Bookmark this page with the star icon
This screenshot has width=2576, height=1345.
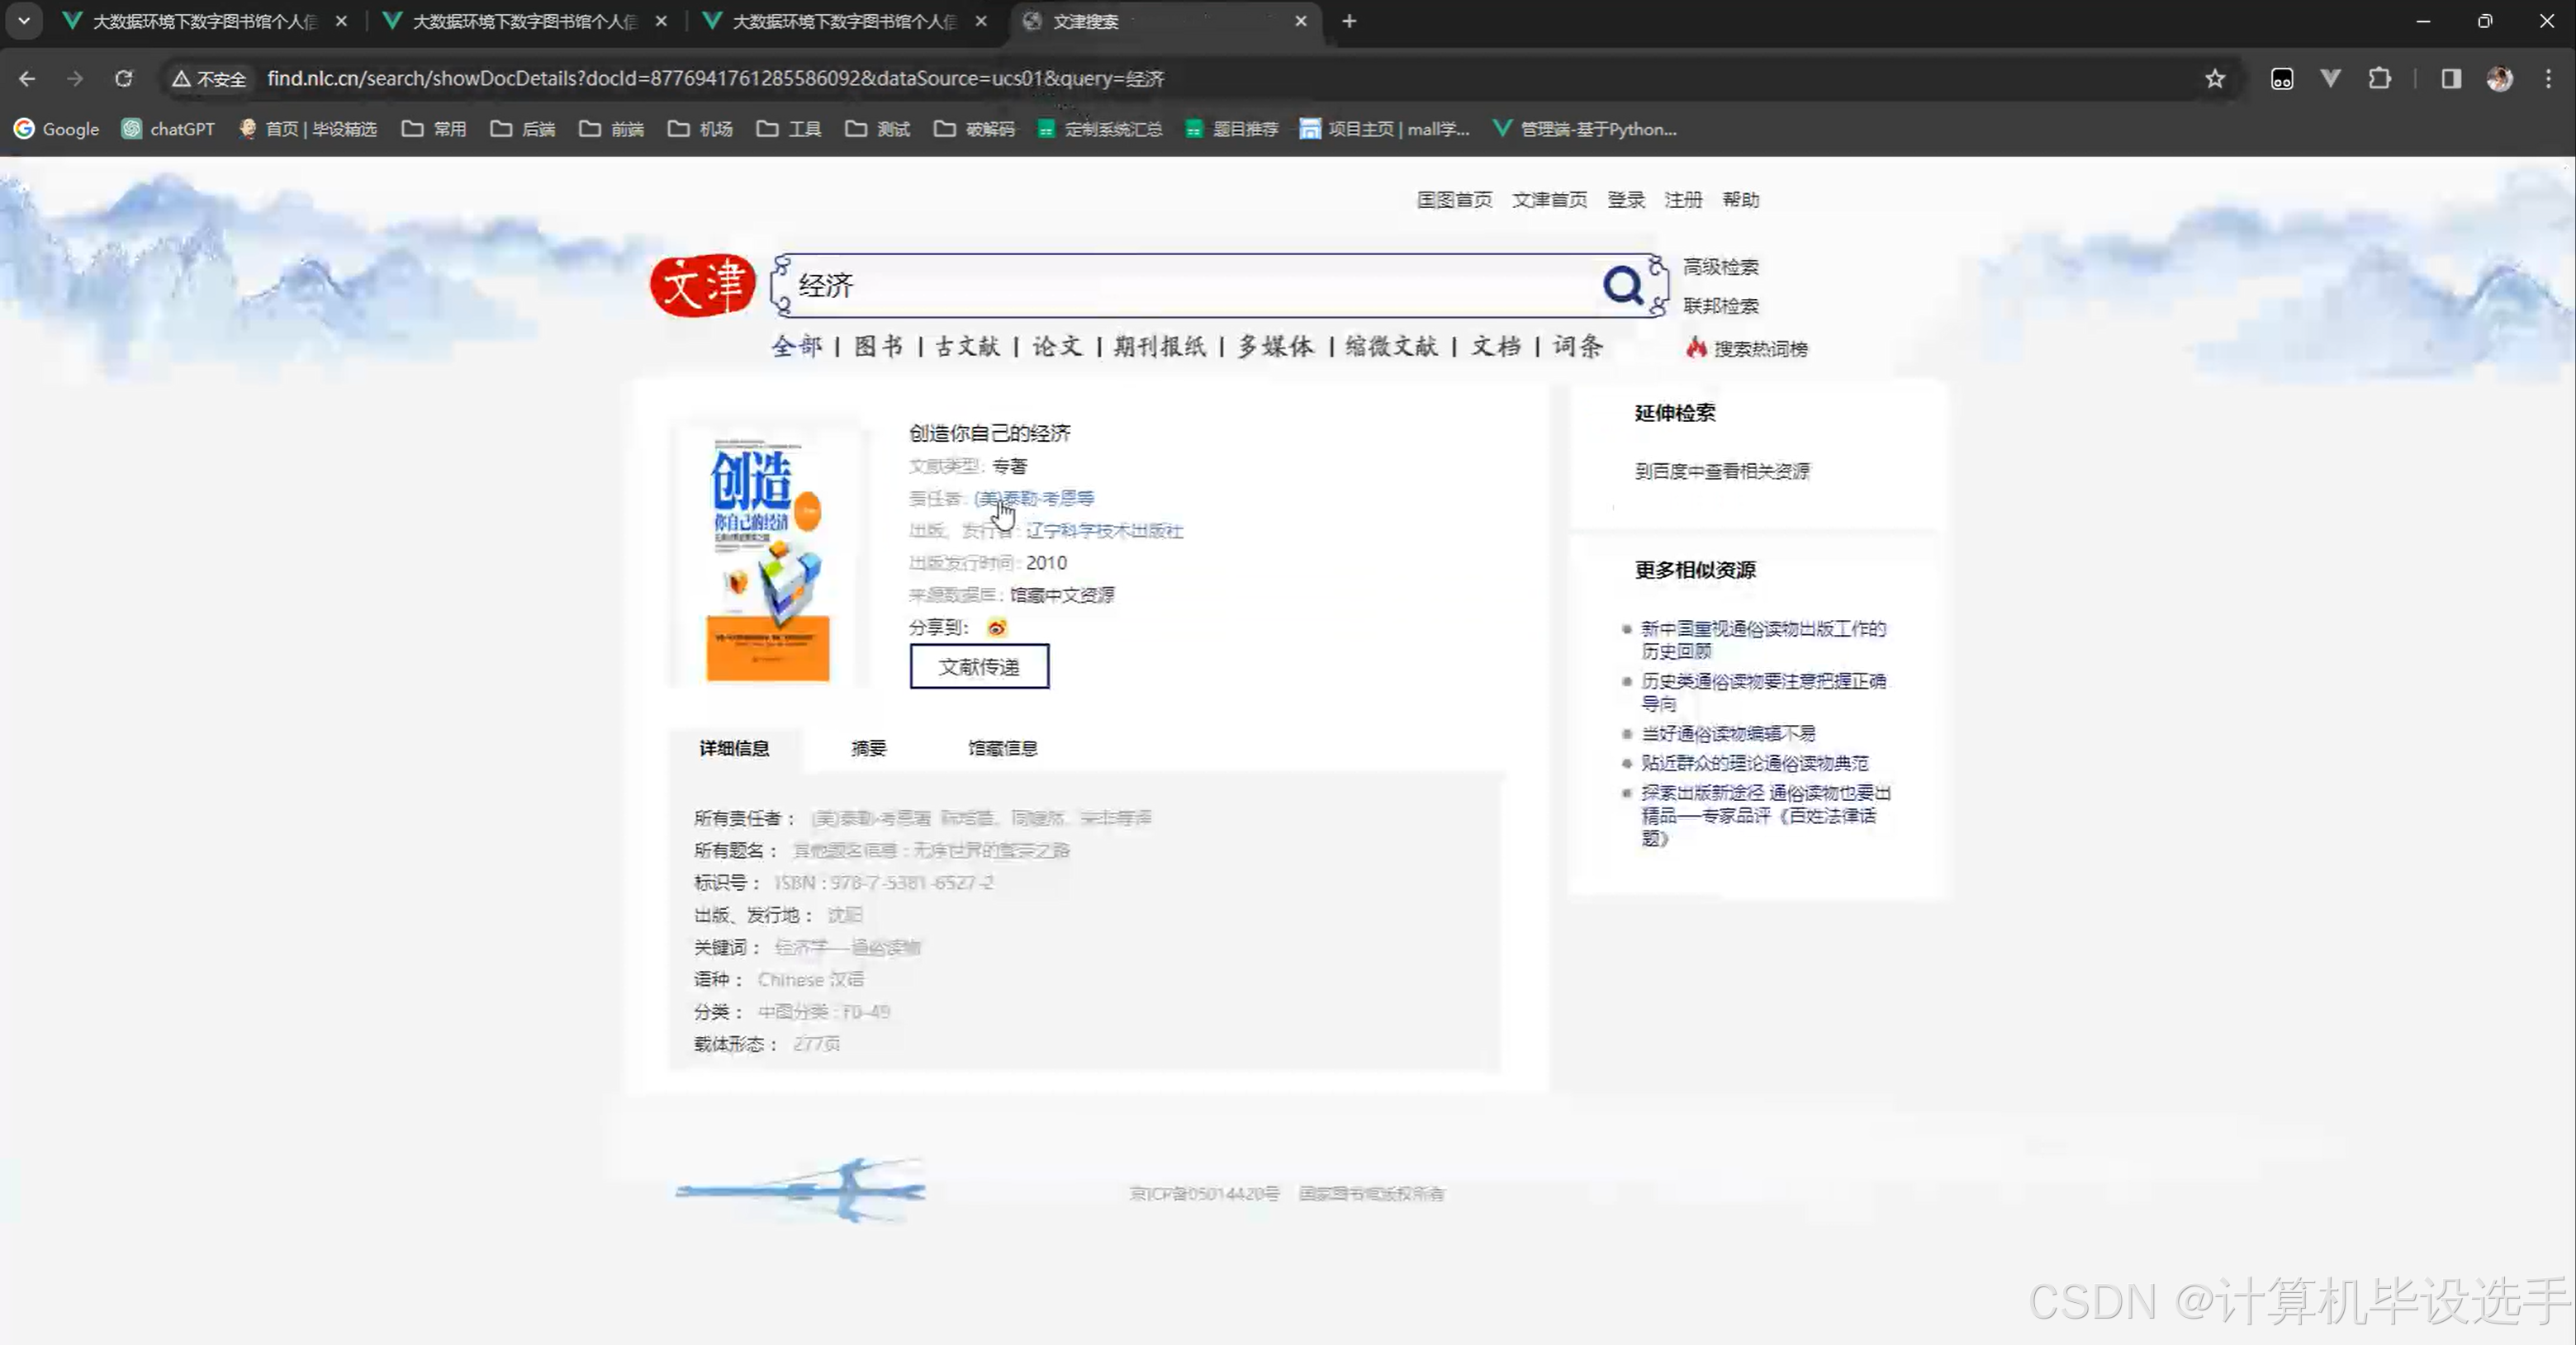2214,79
